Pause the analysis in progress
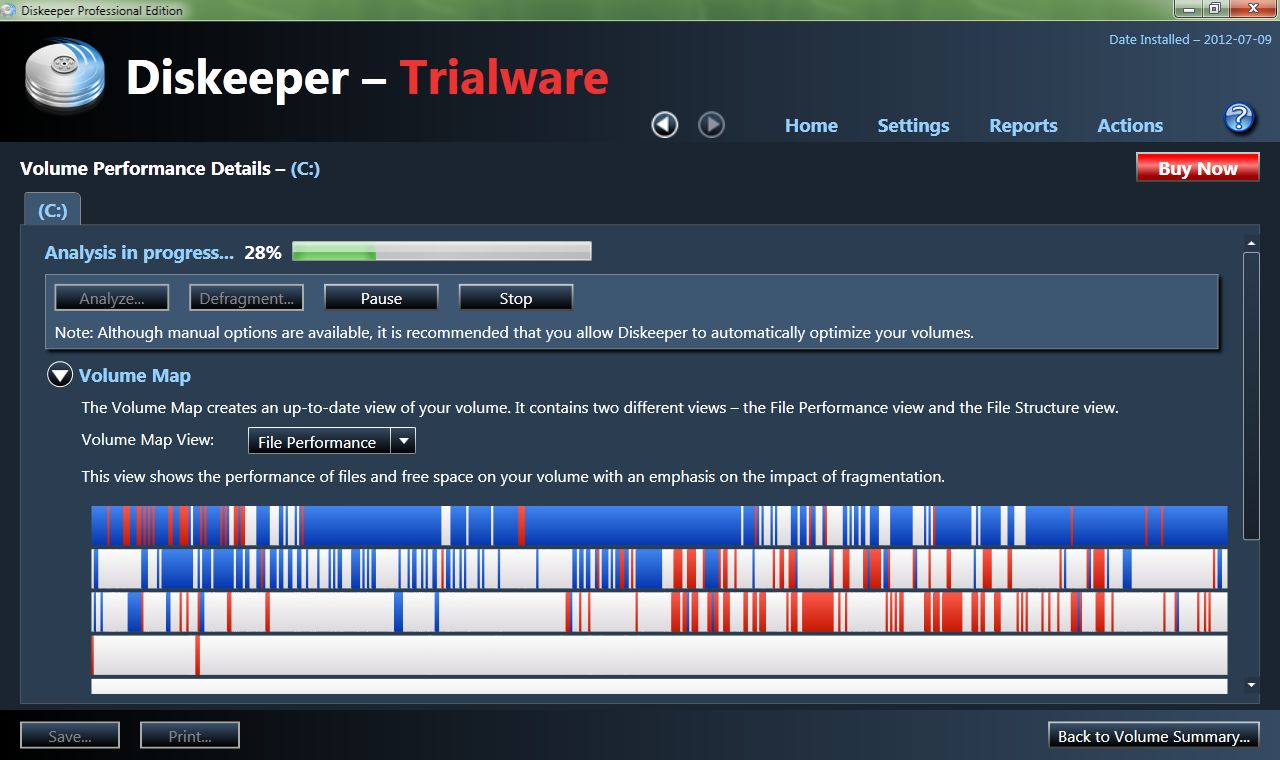 point(381,298)
